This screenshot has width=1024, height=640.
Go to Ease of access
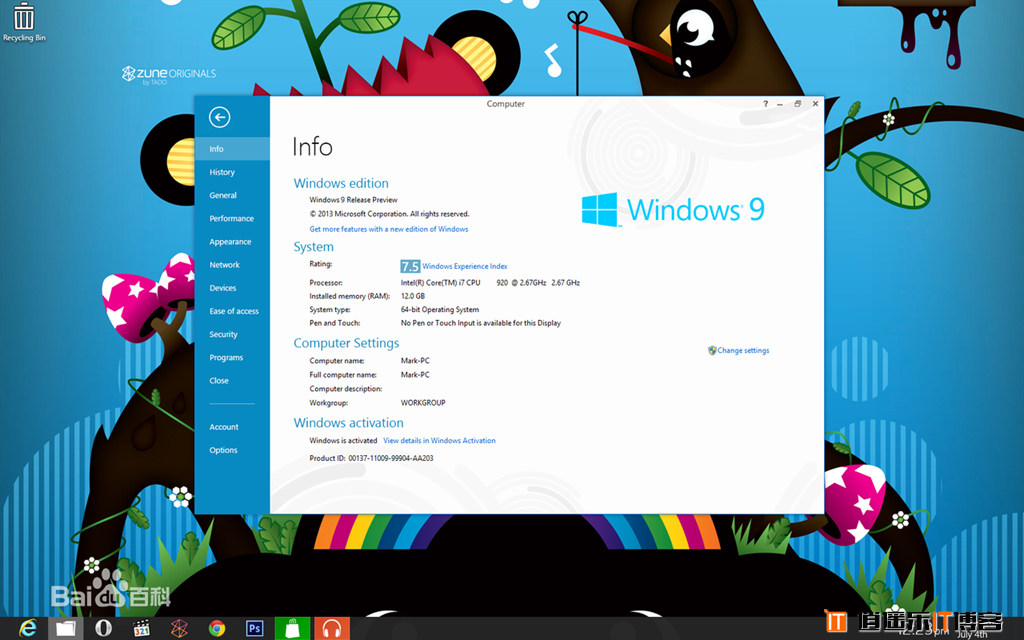(232, 311)
